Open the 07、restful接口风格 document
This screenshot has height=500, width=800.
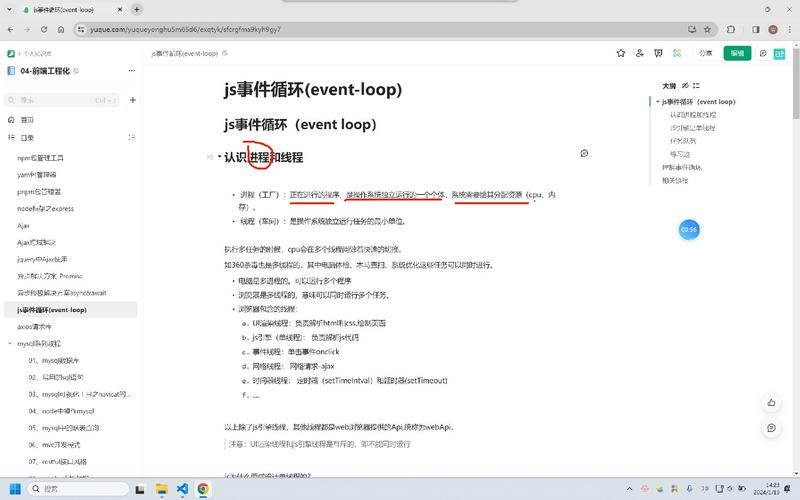click(57, 462)
